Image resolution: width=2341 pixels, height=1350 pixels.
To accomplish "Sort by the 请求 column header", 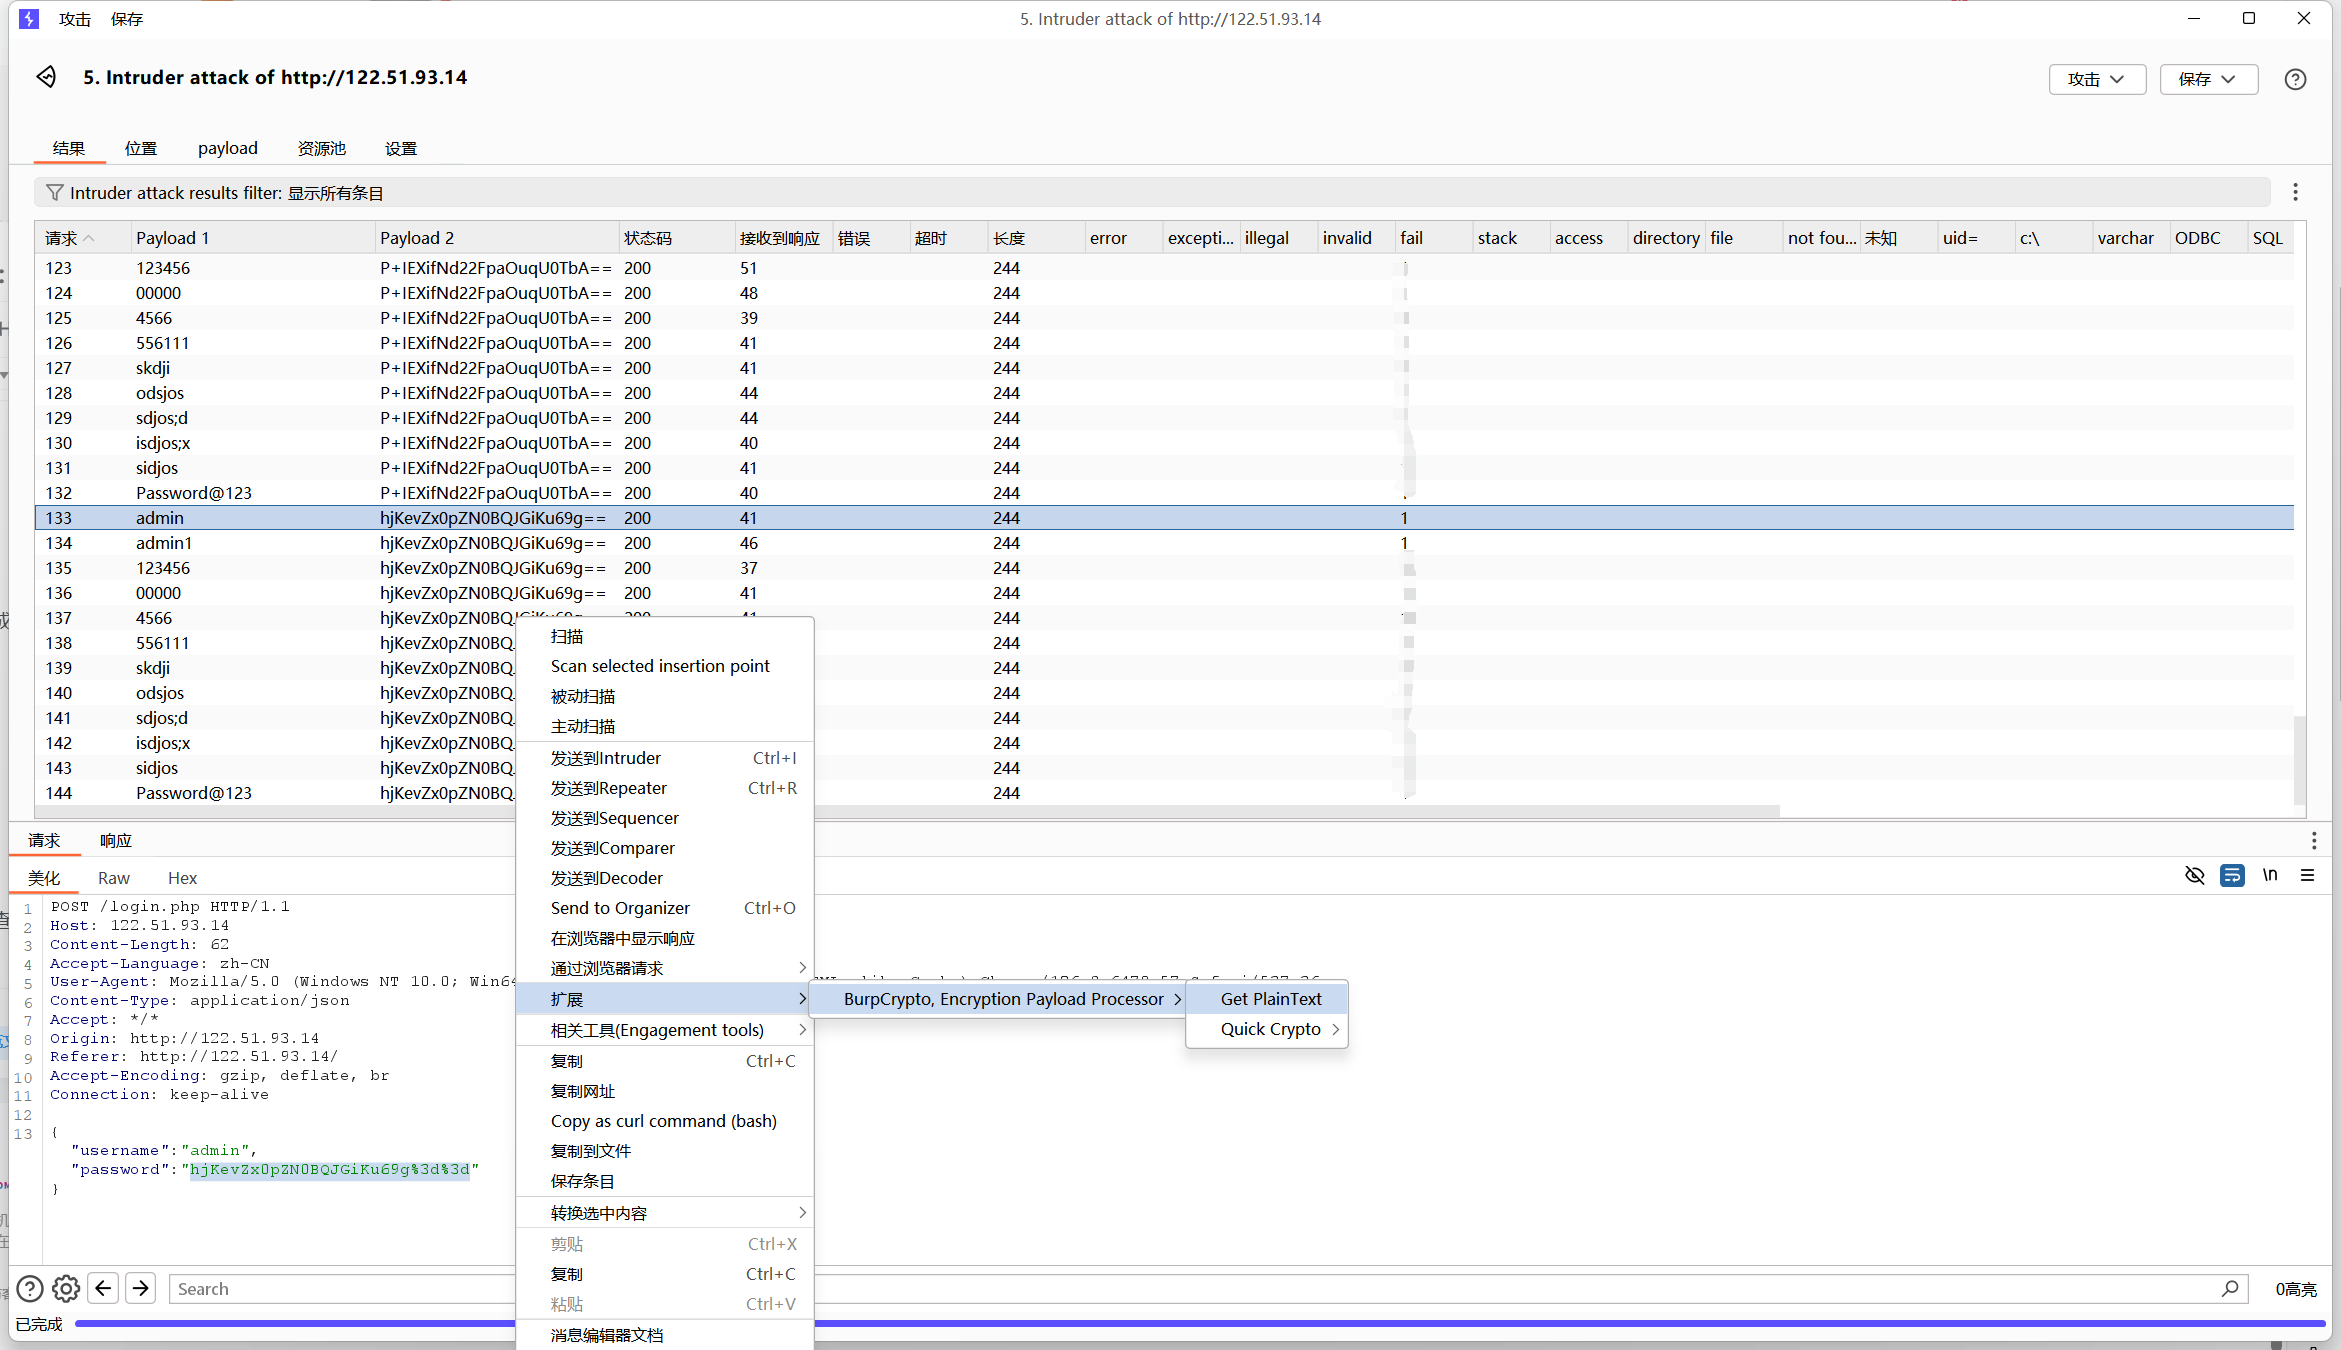I will tap(82, 238).
